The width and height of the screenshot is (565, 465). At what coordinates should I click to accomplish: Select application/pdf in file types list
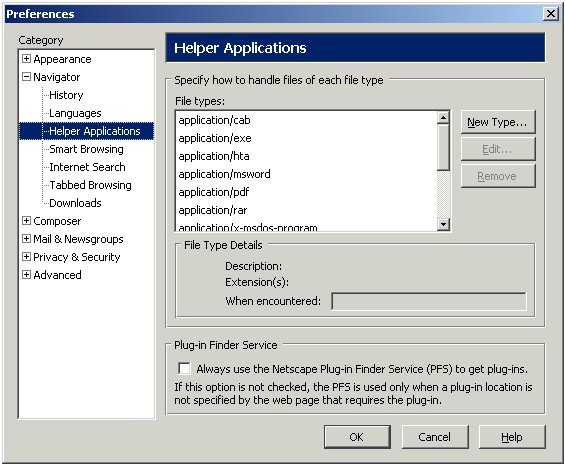coord(306,192)
